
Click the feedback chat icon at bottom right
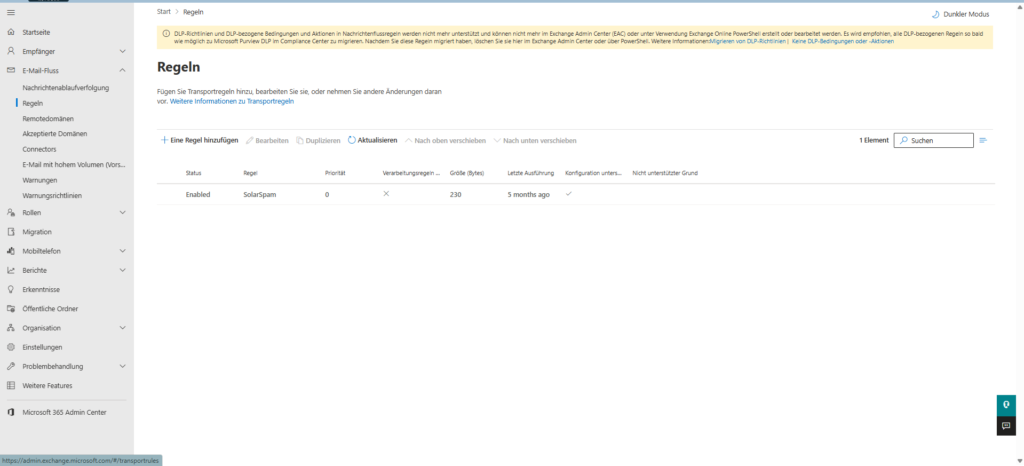click(1006, 426)
